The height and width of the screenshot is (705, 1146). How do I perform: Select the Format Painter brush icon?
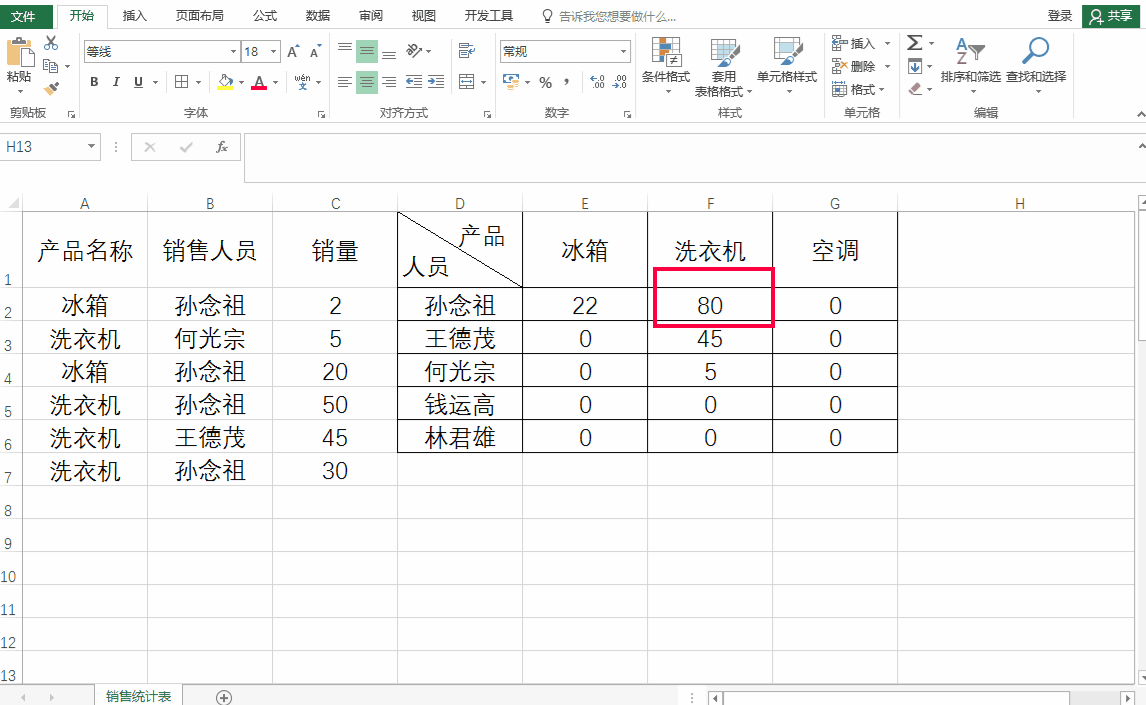click(x=51, y=88)
